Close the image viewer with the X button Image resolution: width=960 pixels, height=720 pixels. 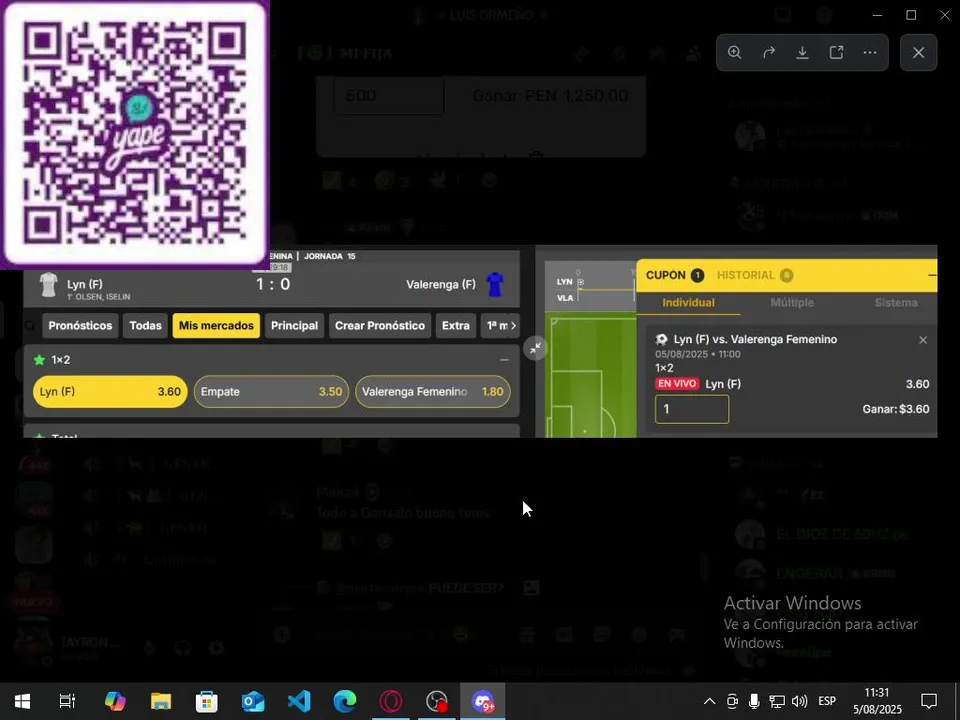click(918, 53)
